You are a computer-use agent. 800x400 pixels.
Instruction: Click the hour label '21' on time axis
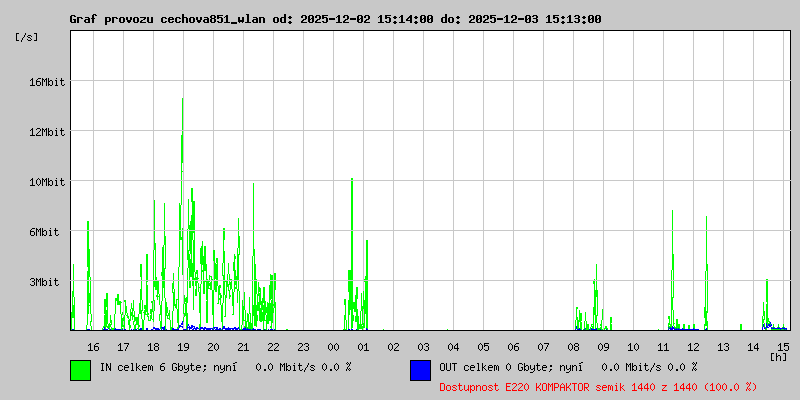pos(243,347)
